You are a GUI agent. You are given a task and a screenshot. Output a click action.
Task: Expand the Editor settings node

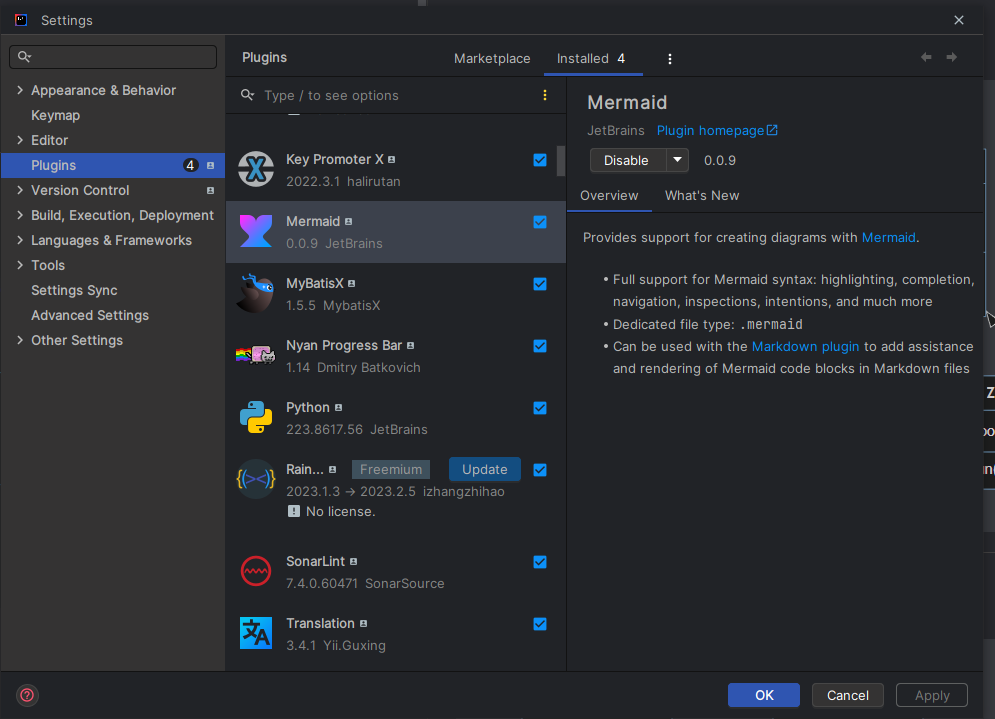click(20, 140)
